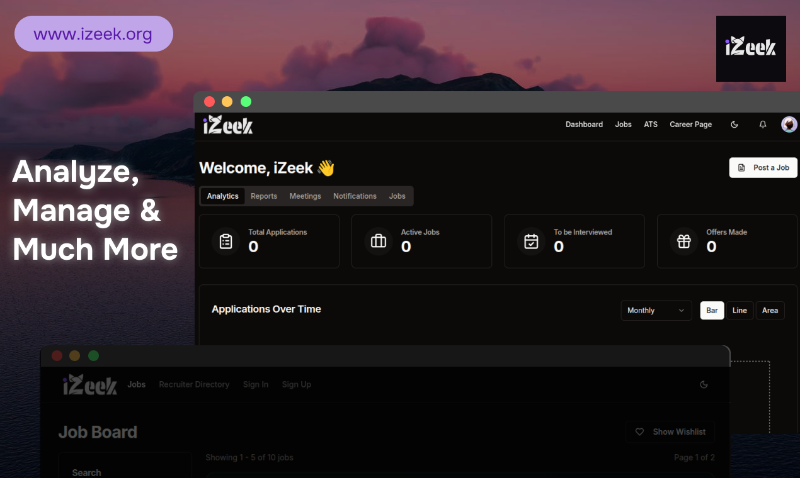Open the www.izeek.org link

(93, 34)
